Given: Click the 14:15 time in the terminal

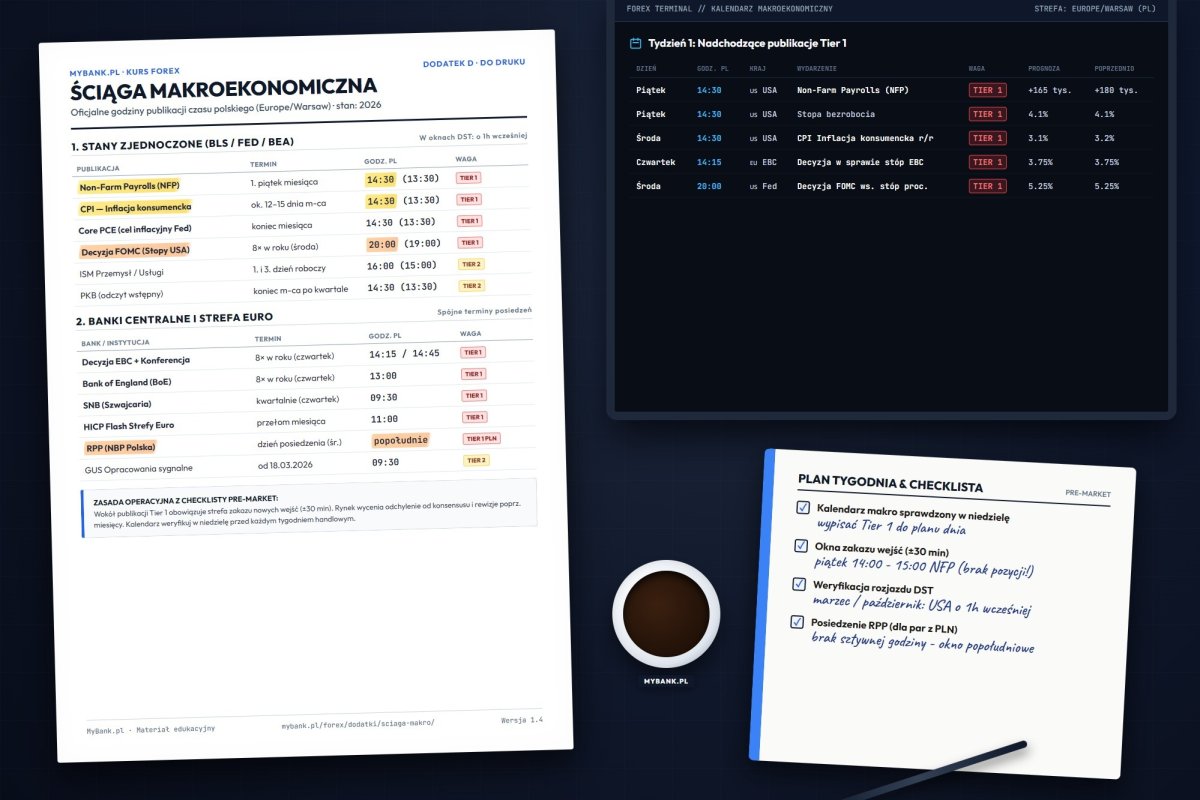Looking at the screenshot, I should 709,162.
